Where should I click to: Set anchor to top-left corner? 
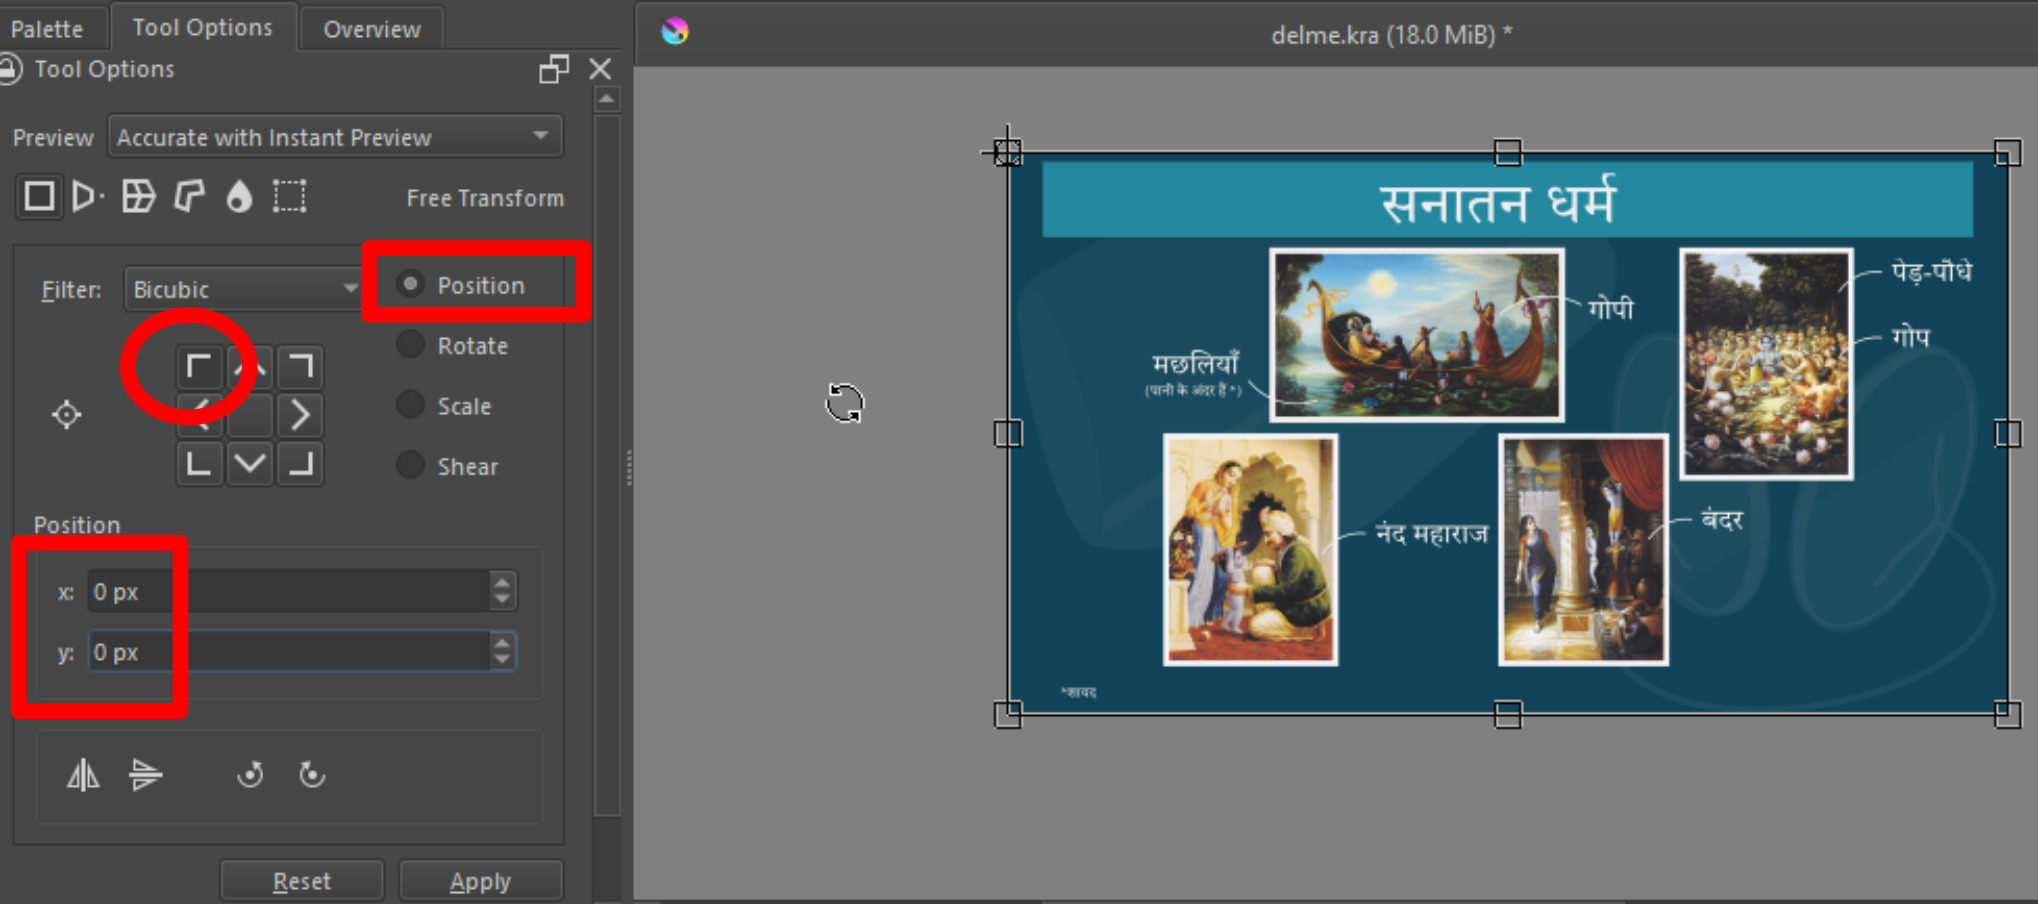(199, 367)
